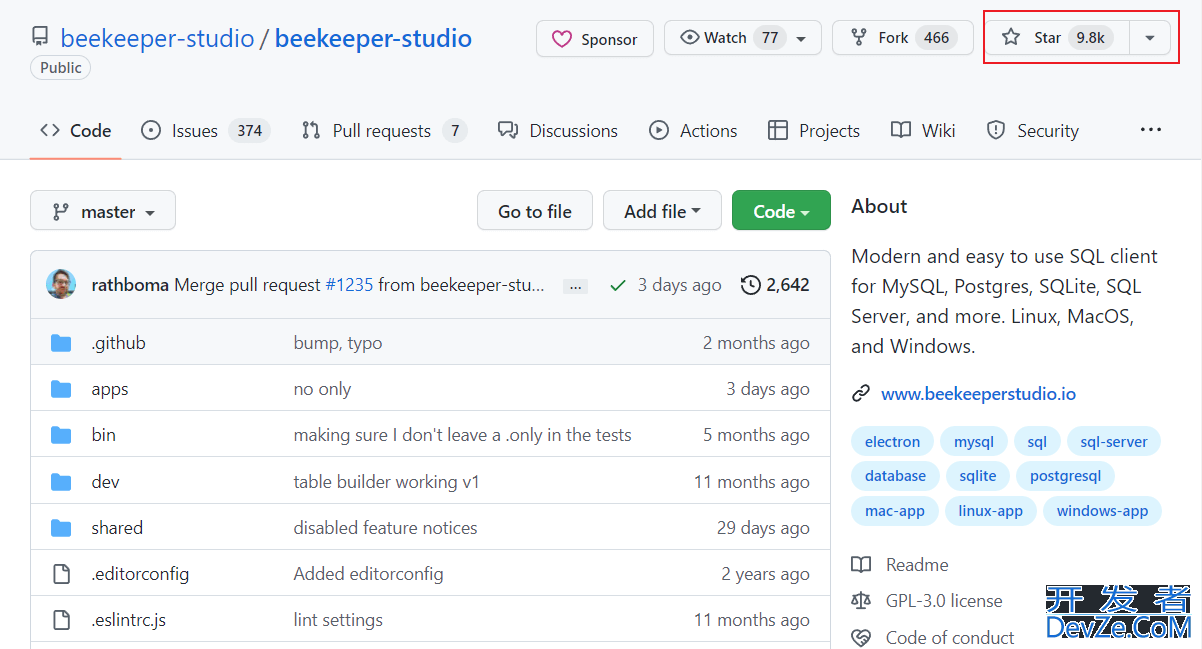
Task: Open the Pull requests tab
Action: coord(383,131)
